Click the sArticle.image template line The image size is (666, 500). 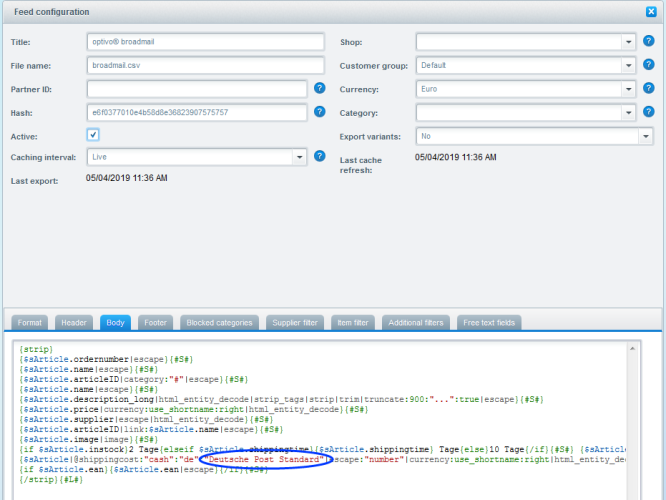(88, 439)
